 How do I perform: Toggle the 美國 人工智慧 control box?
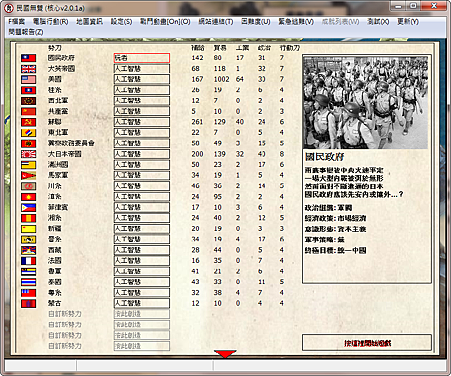coord(142,79)
